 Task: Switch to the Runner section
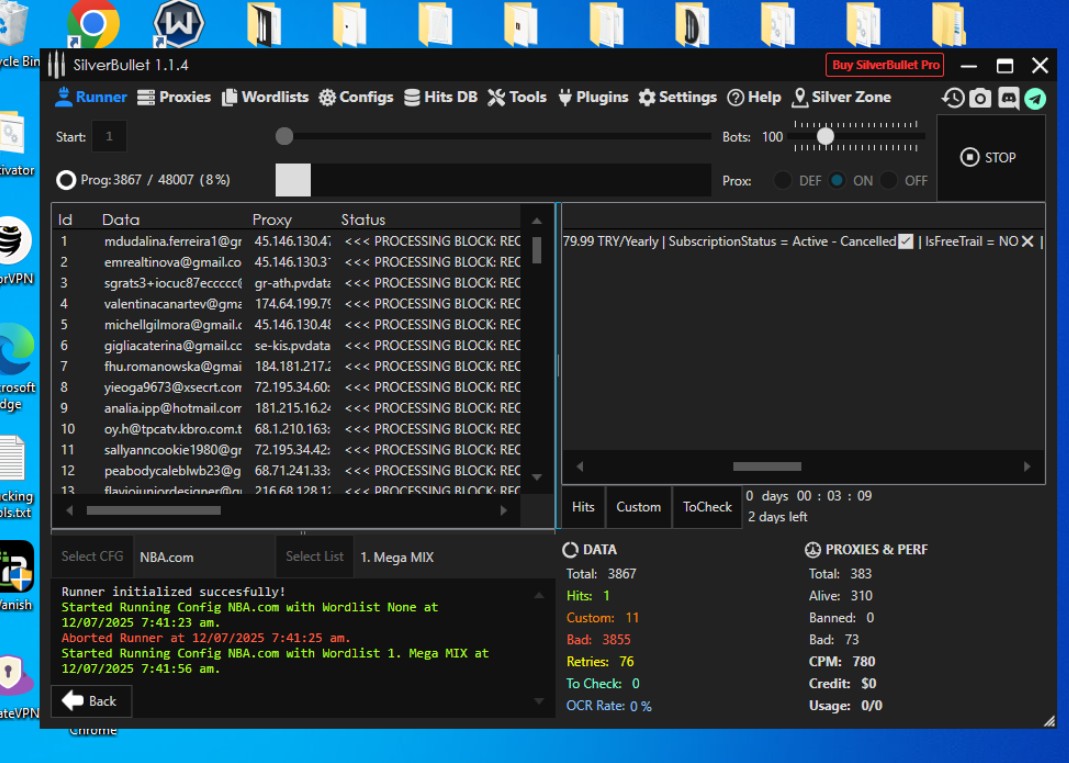91,98
